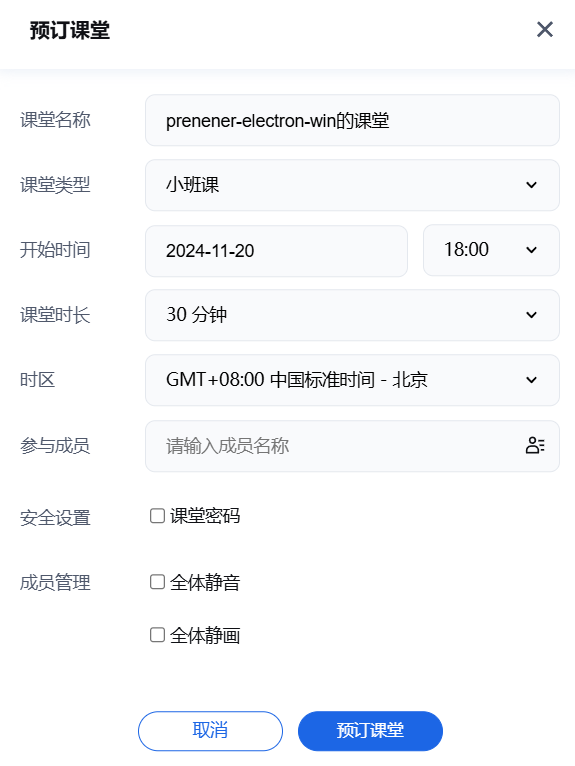Open the 18:00 start time dropdown
Screen dimensions: 575x766
click(491, 250)
